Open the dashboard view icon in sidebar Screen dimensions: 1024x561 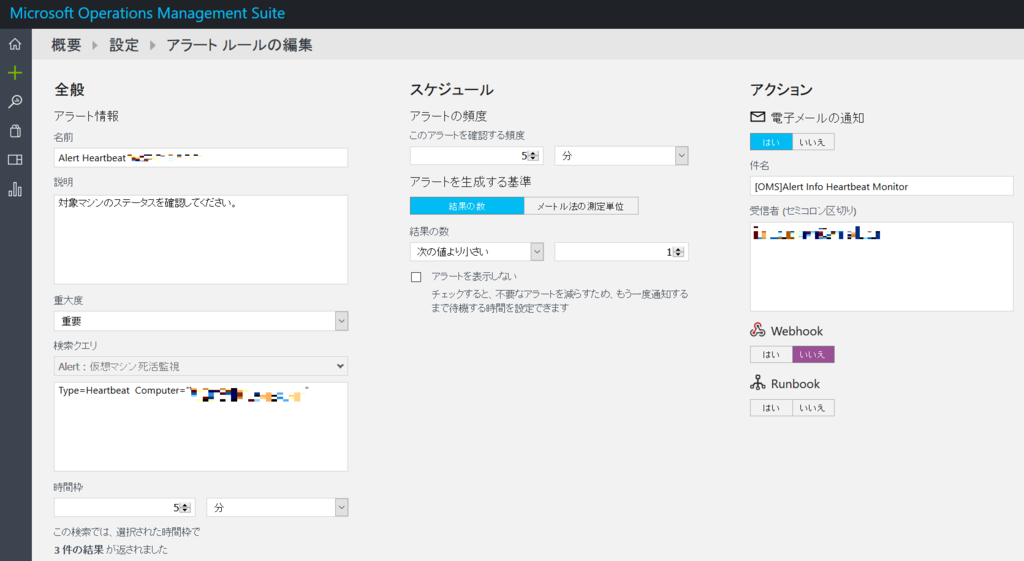coord(15,160)
